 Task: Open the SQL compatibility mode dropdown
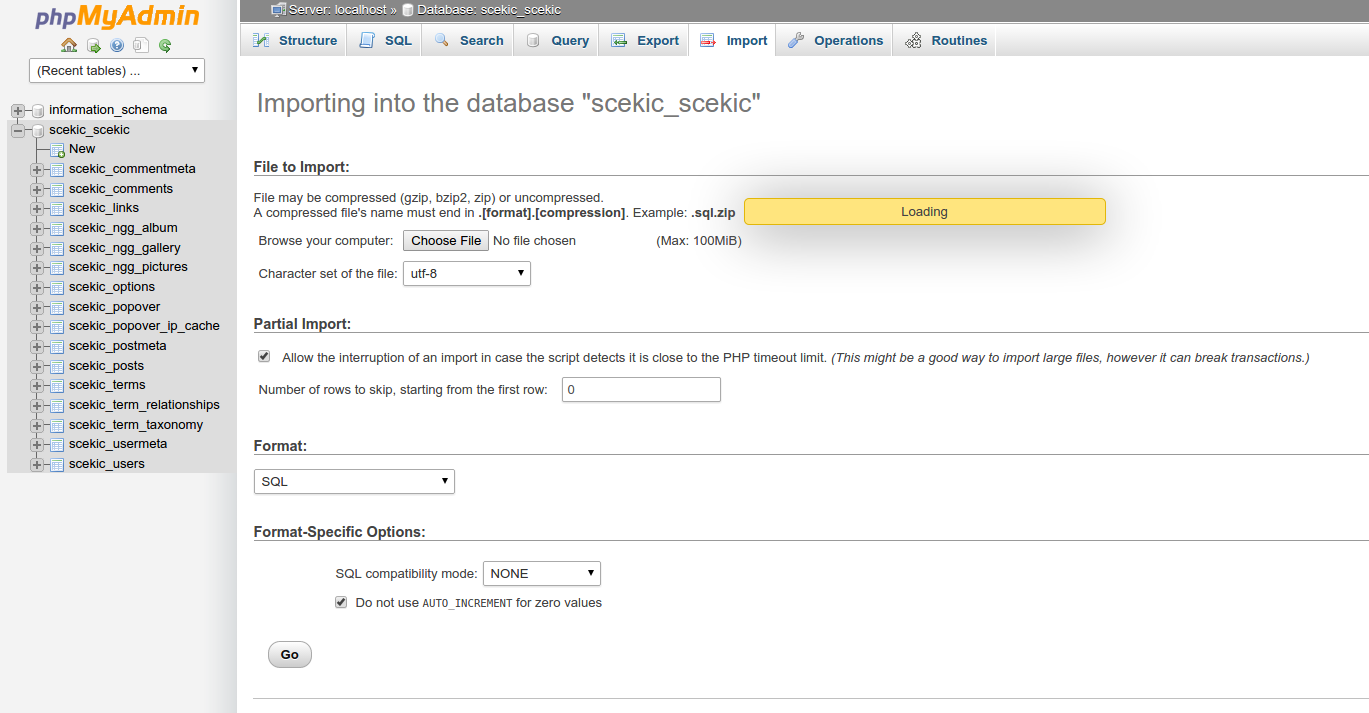(x=541, y=573)
